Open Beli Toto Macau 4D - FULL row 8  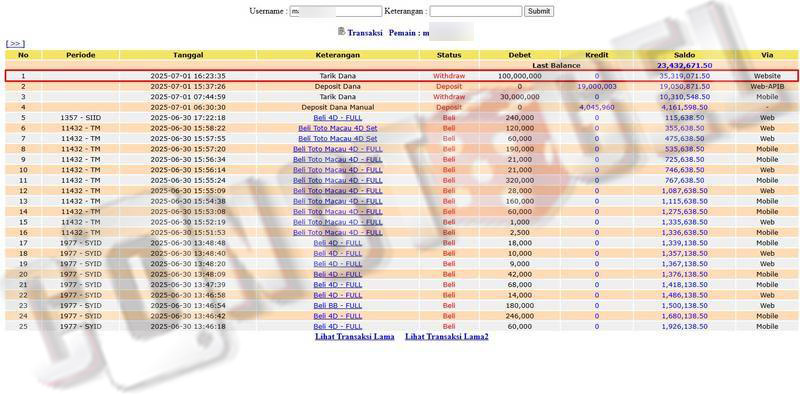(x=338, y=149)
